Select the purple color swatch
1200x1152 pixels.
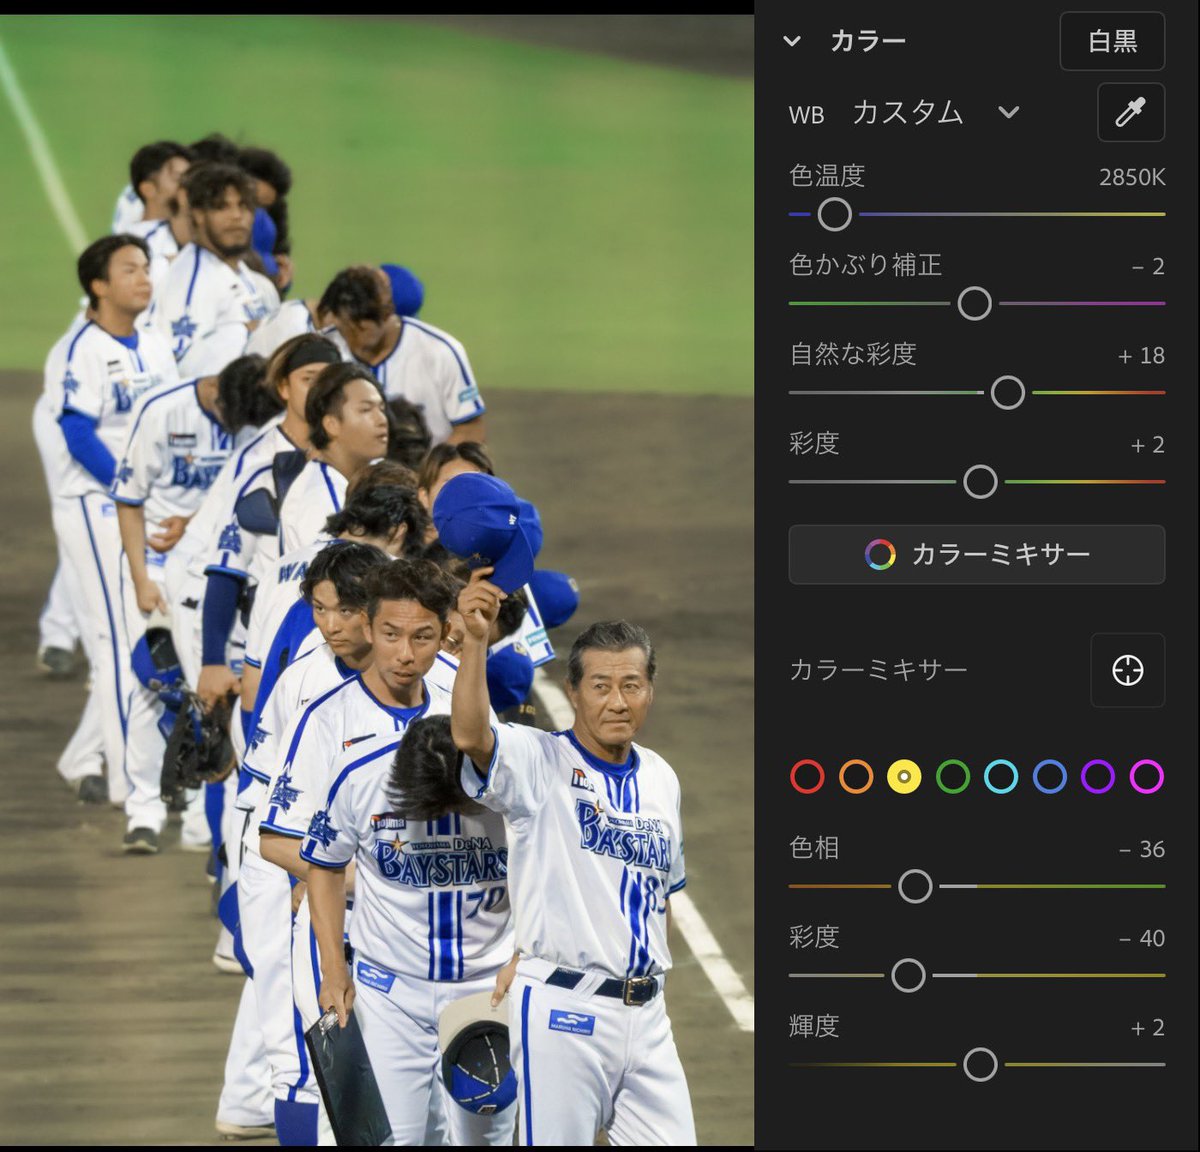(x=1098, y=776)
